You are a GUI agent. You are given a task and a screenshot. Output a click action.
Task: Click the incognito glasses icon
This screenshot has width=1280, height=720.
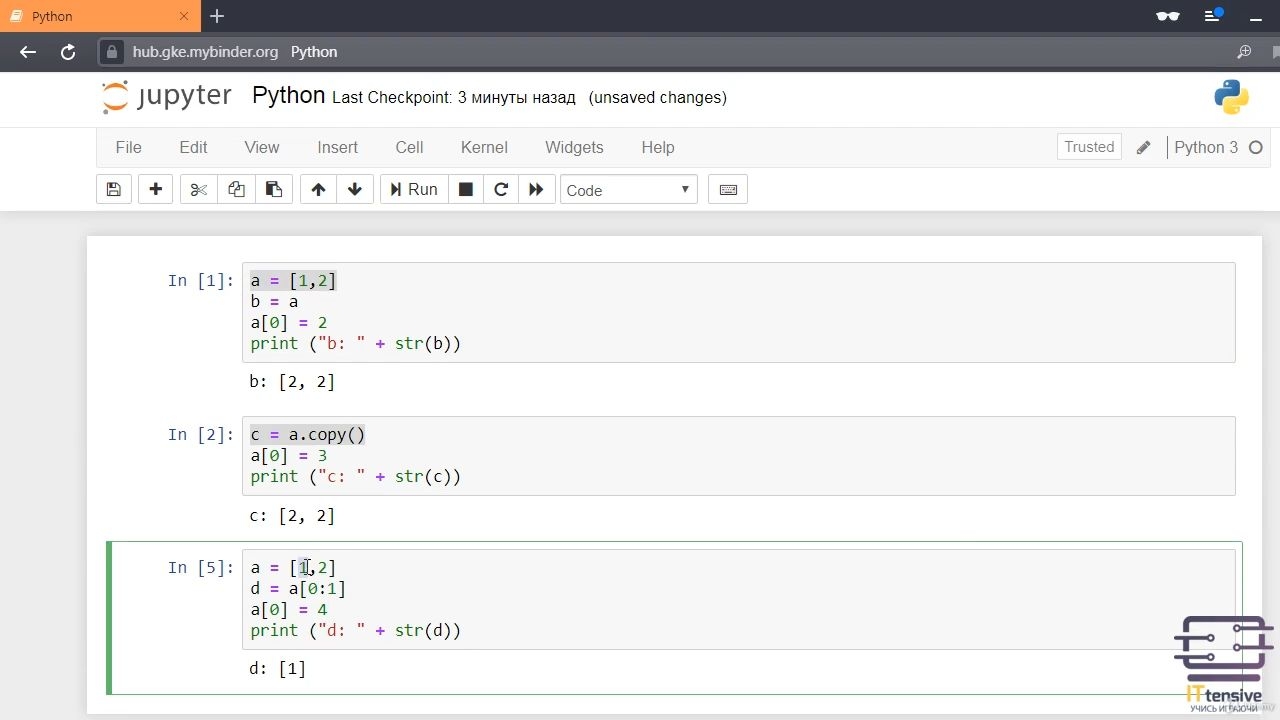[1167, 16]
